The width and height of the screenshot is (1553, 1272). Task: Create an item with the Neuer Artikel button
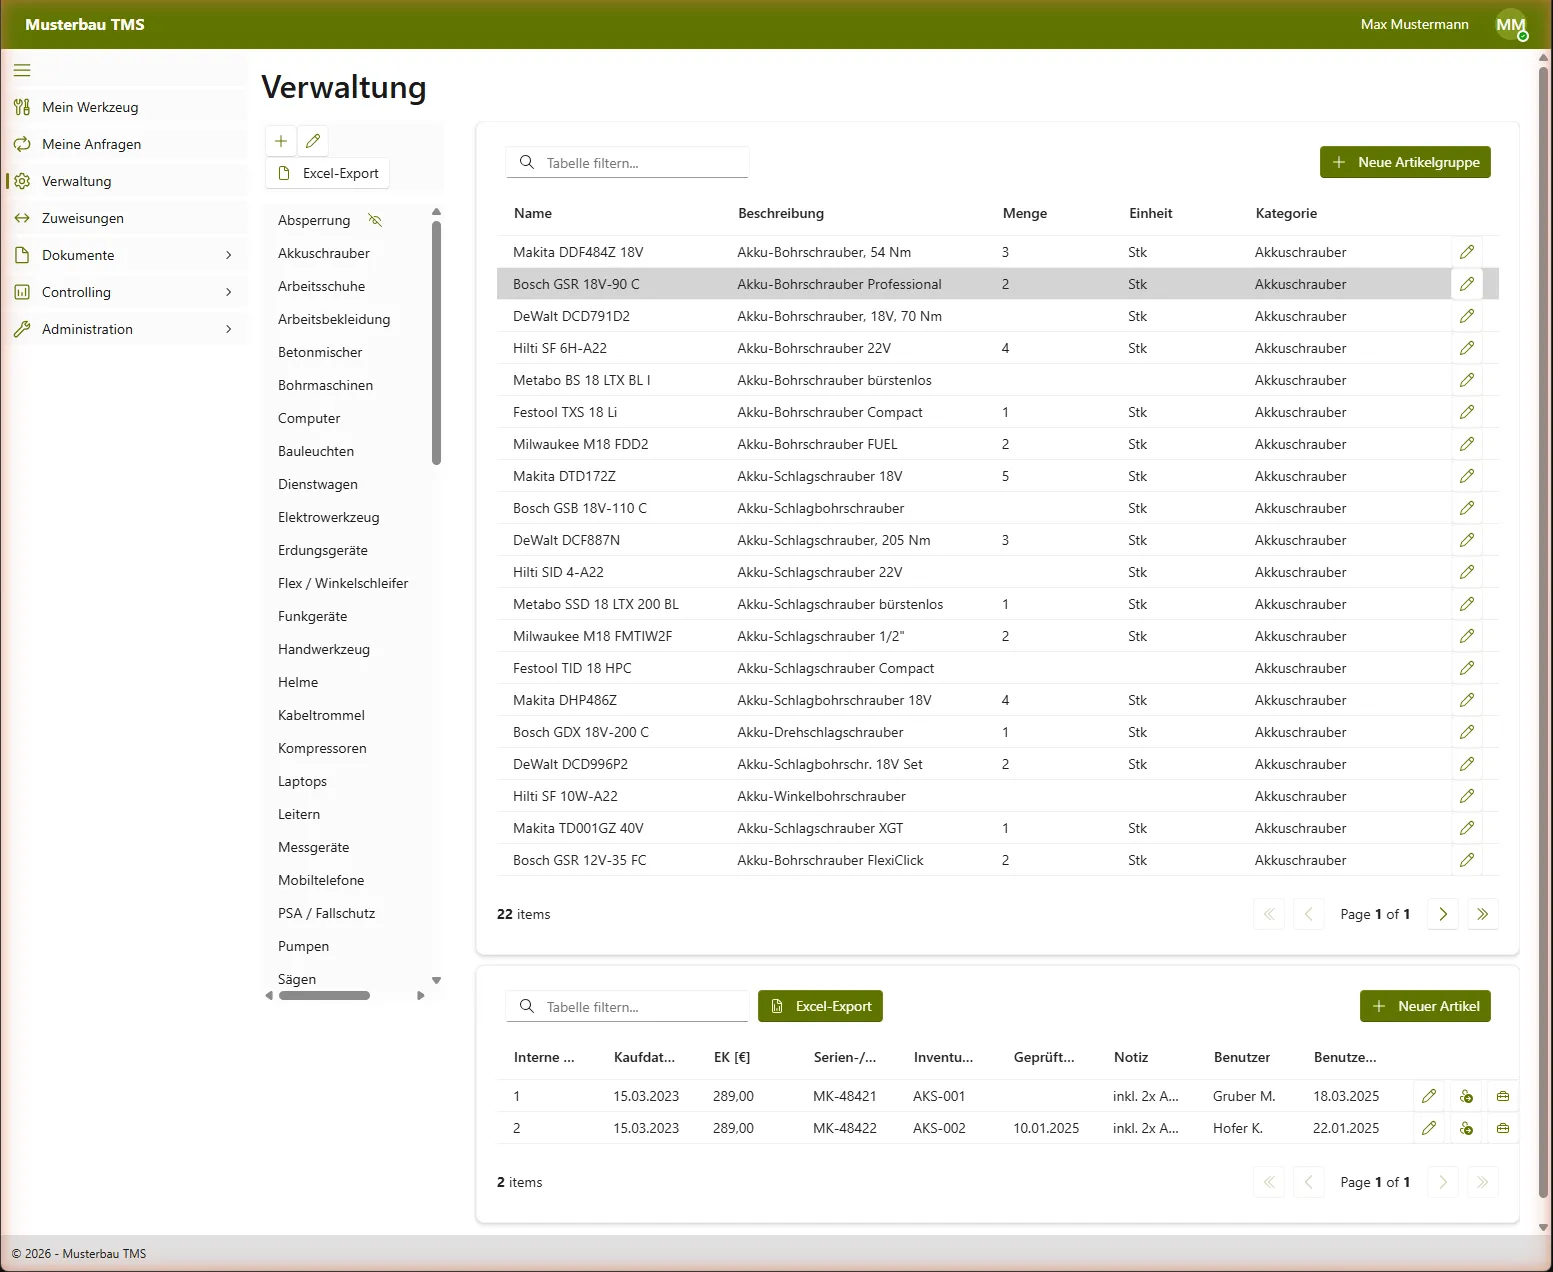pos(1425,1006)
